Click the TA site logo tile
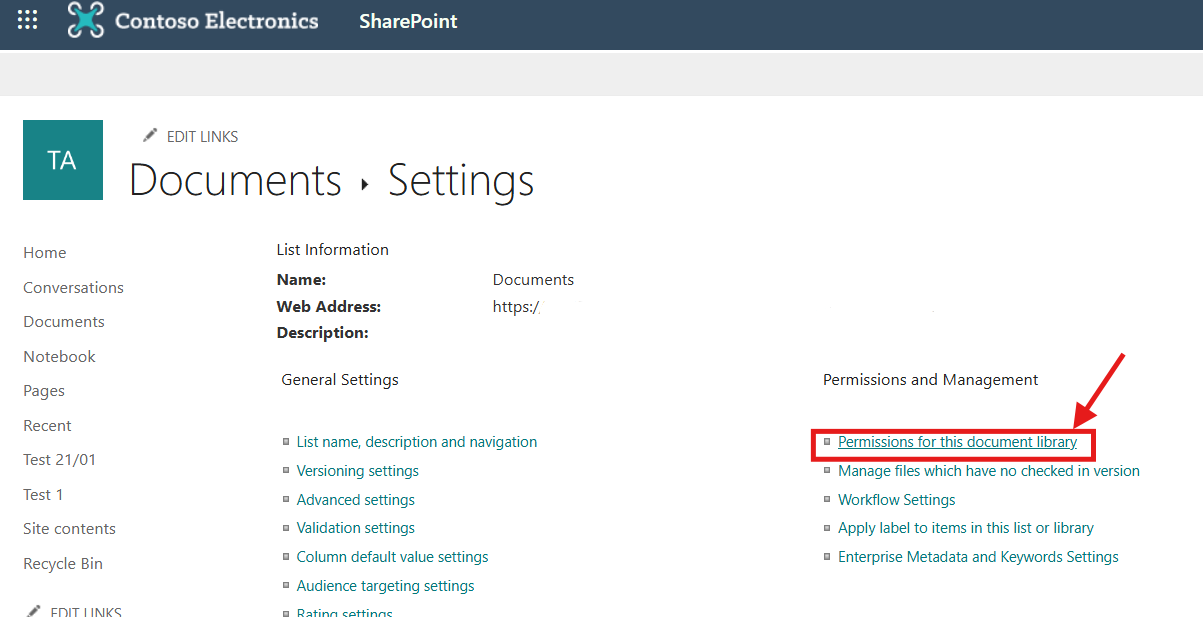 [x=63, y=160]
